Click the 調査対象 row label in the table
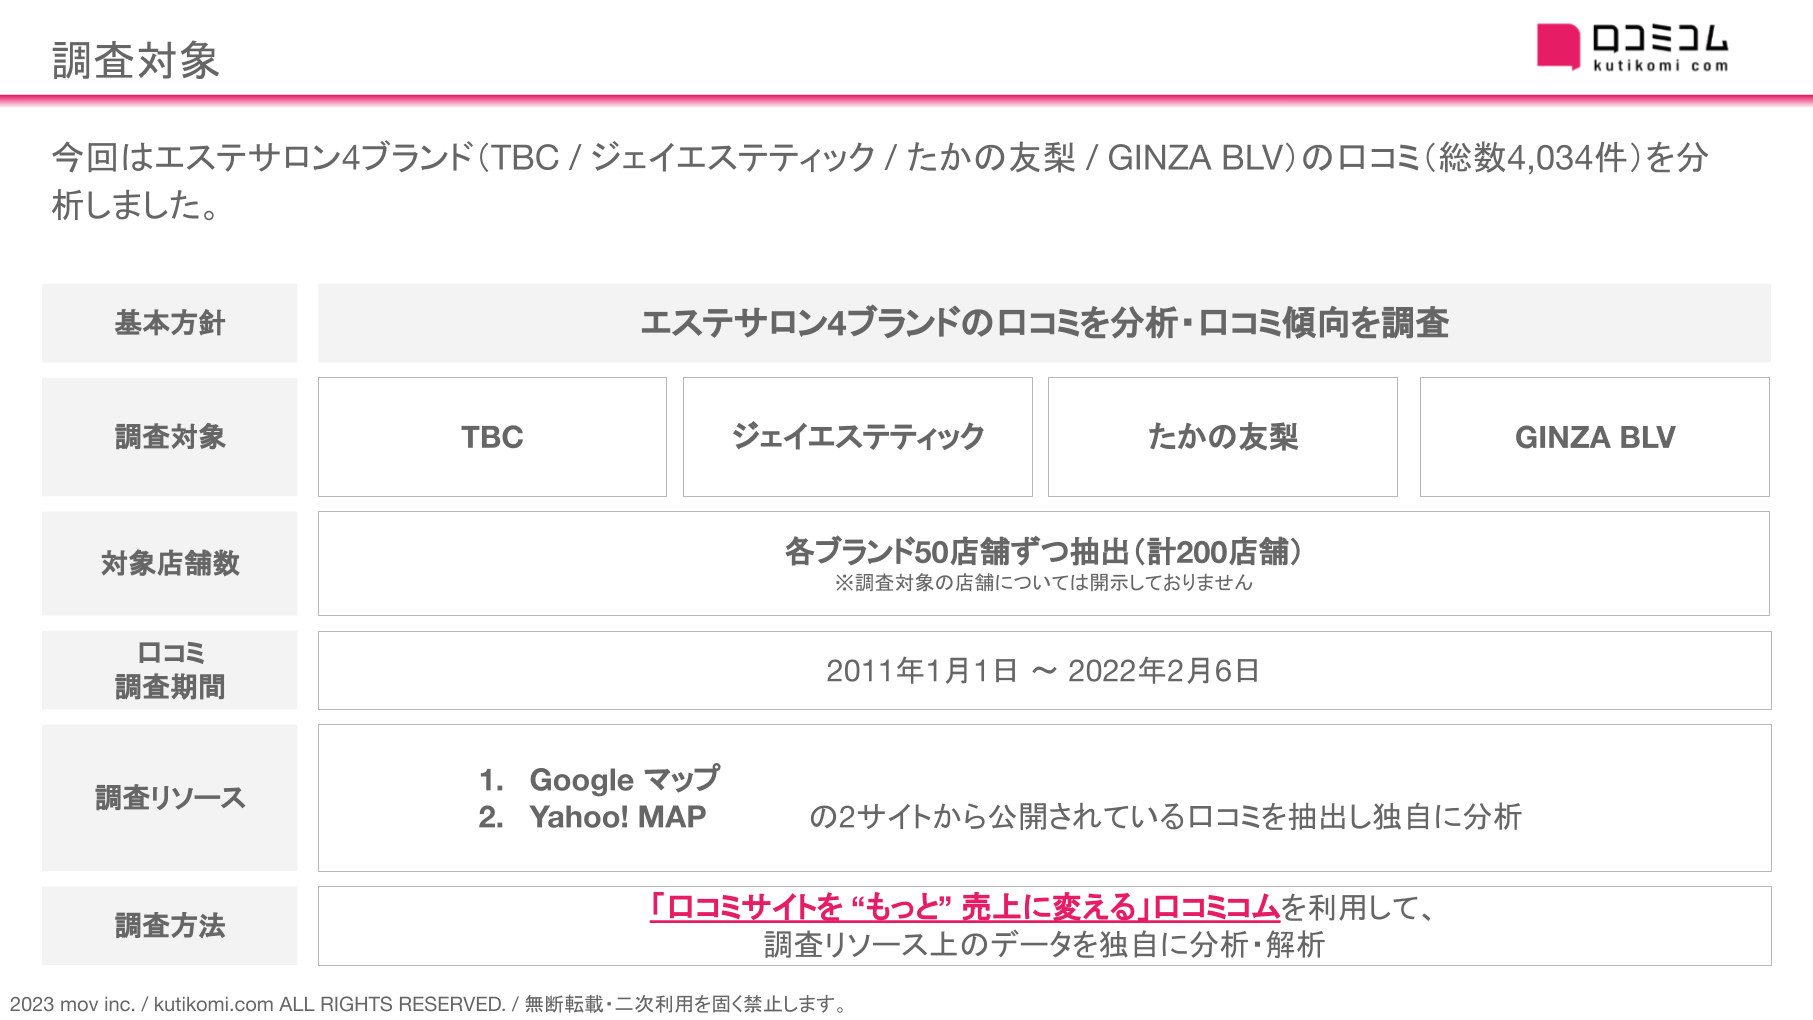The width and height of the screenshot is (1813, 1020). tap(170, 437)
